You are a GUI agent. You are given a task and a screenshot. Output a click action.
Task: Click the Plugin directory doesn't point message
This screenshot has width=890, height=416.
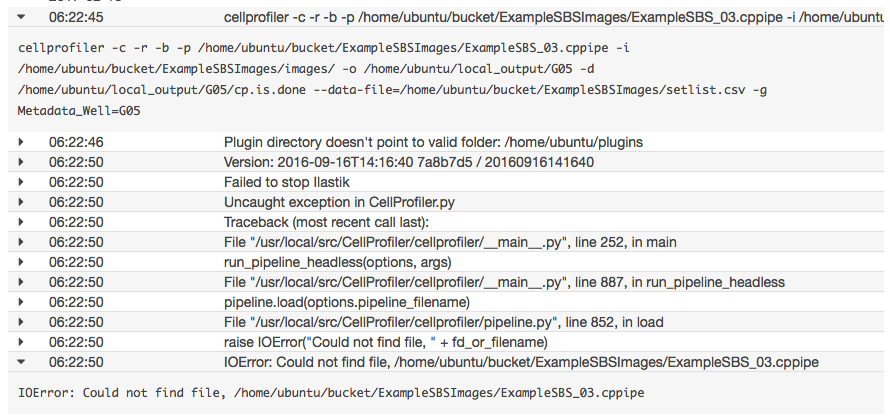coord(433,142)
